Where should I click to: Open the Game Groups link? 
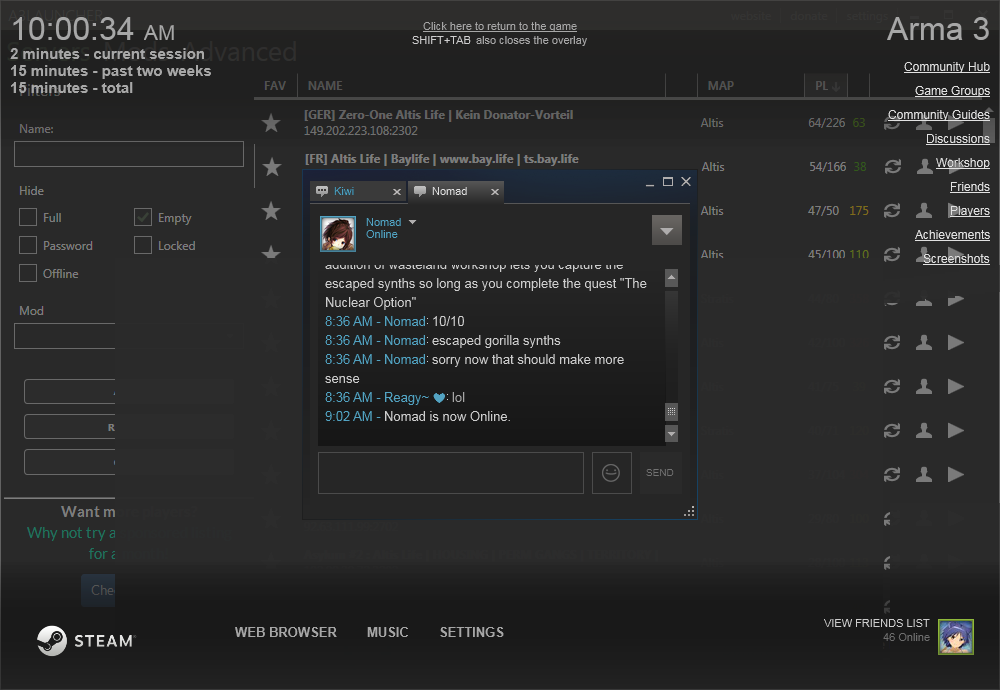pos(952,91)
